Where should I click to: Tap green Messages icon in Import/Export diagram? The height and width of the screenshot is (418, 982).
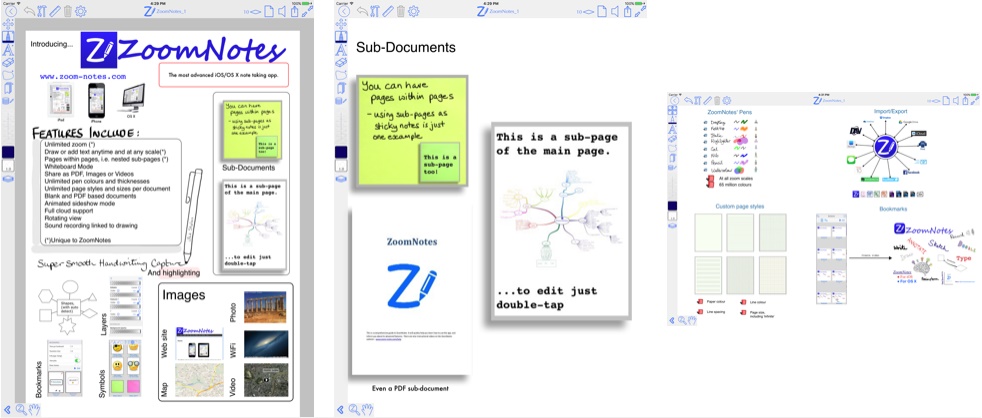[851, 161]
